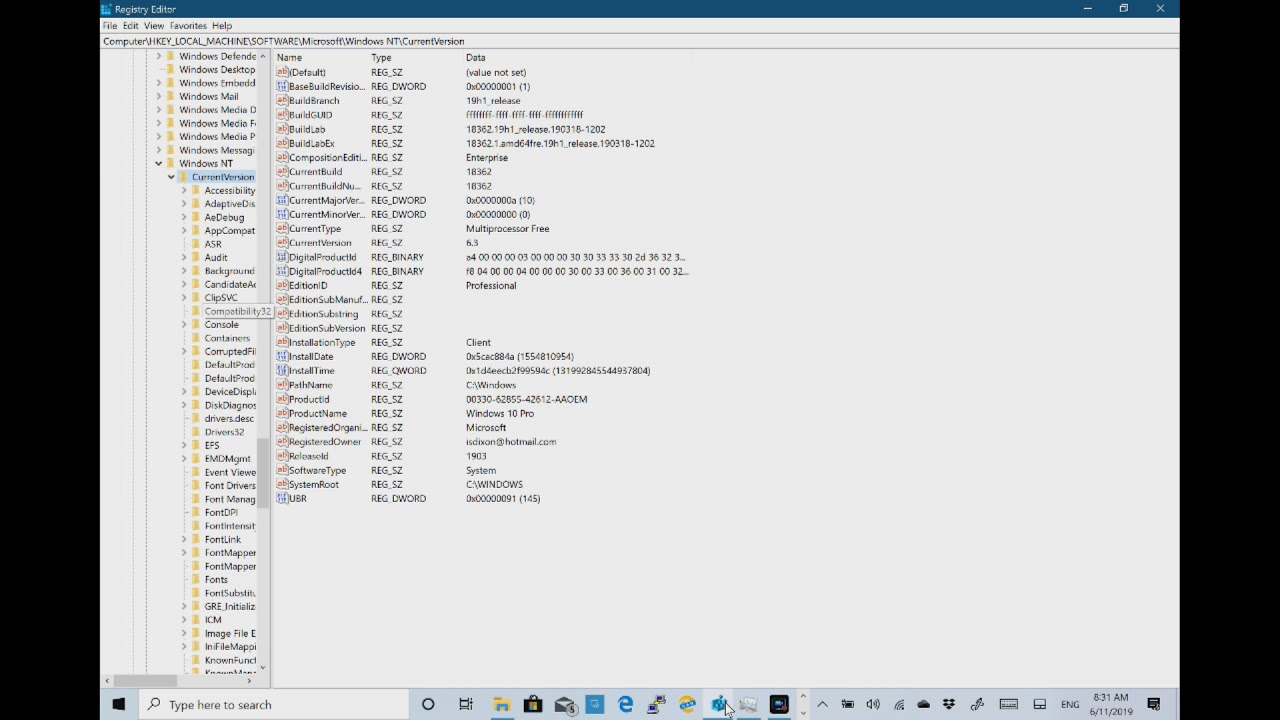Expand the EFS subkey
The height and width of the screenshot is (720, 1280).
(184, 445)
